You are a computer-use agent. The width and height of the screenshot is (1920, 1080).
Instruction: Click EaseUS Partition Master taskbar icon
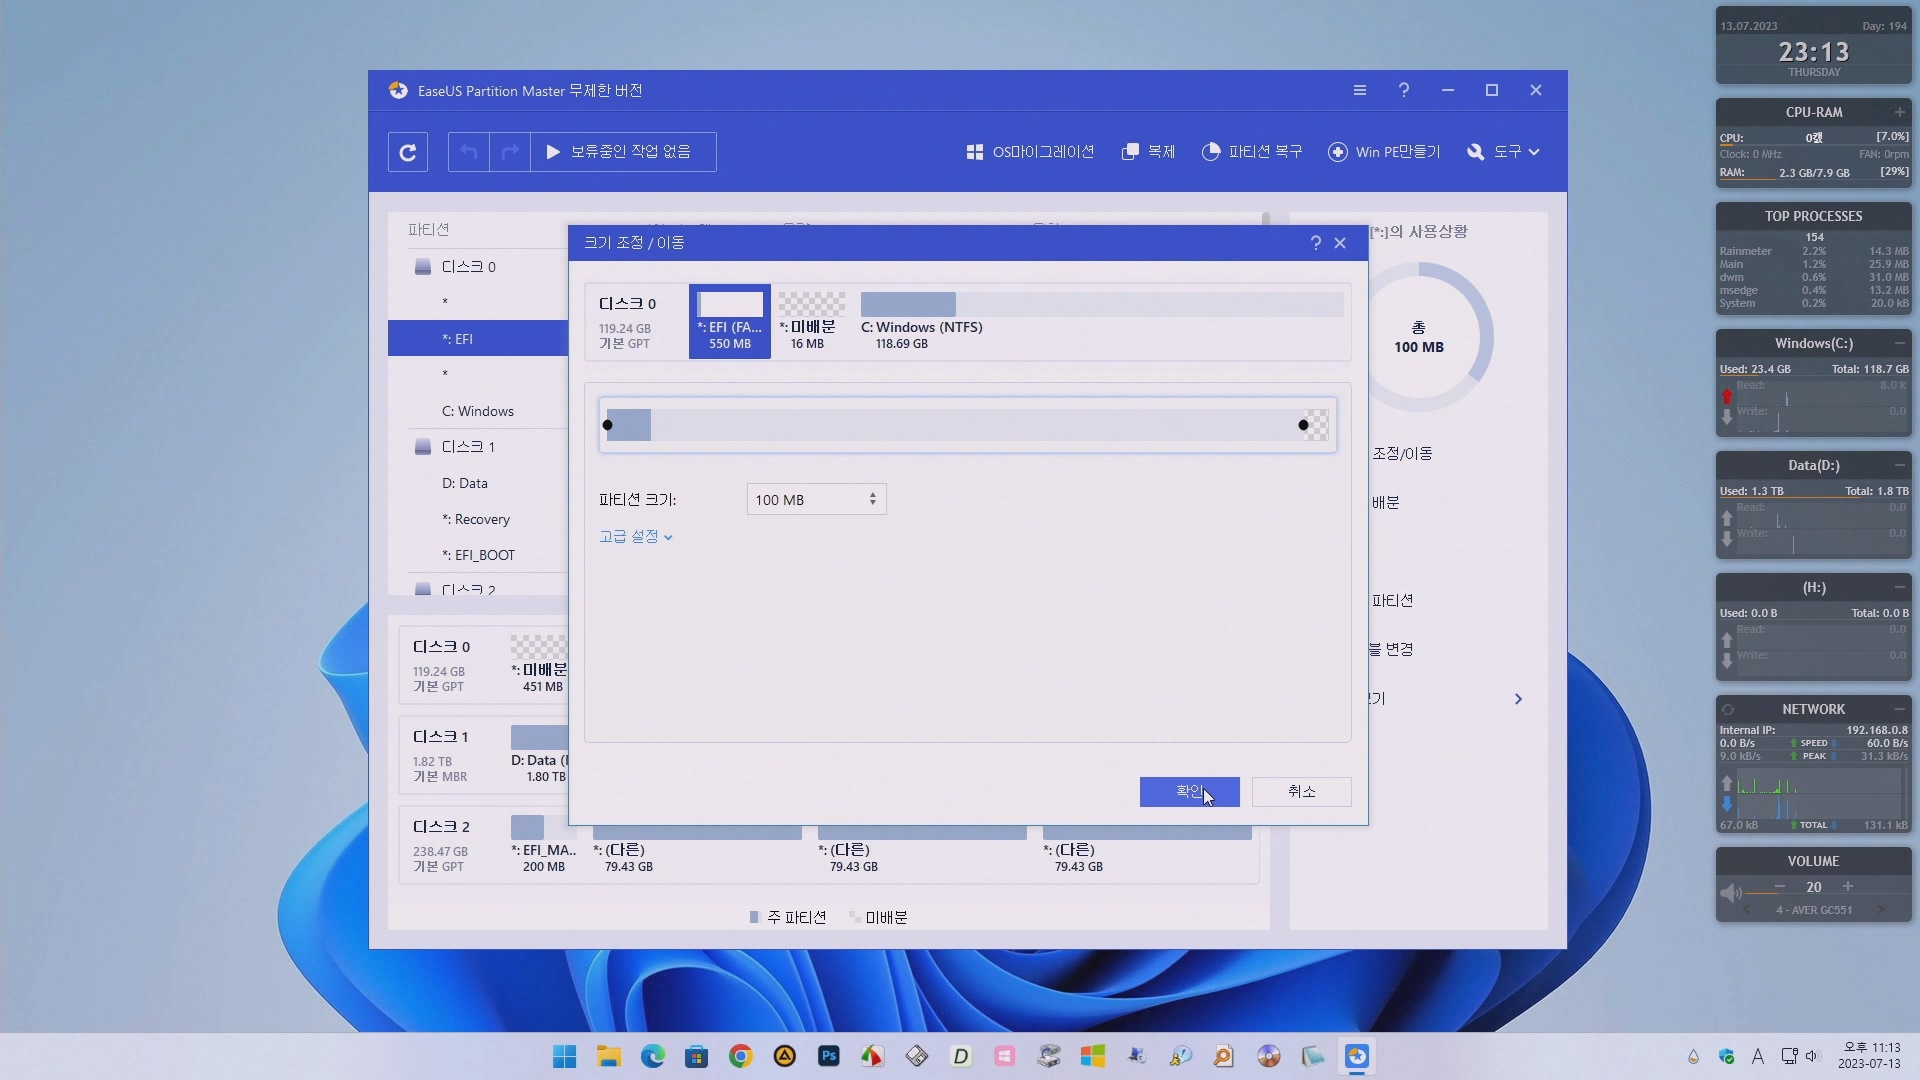(1357, 1056)
